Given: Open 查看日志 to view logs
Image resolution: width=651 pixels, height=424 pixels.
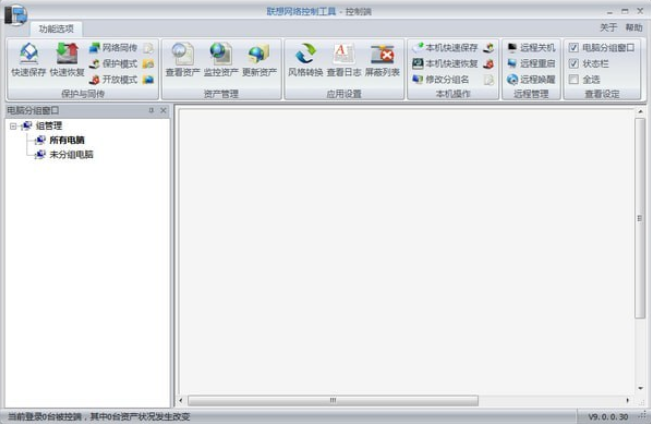Looking at the screenshot, I should [343, 58].
